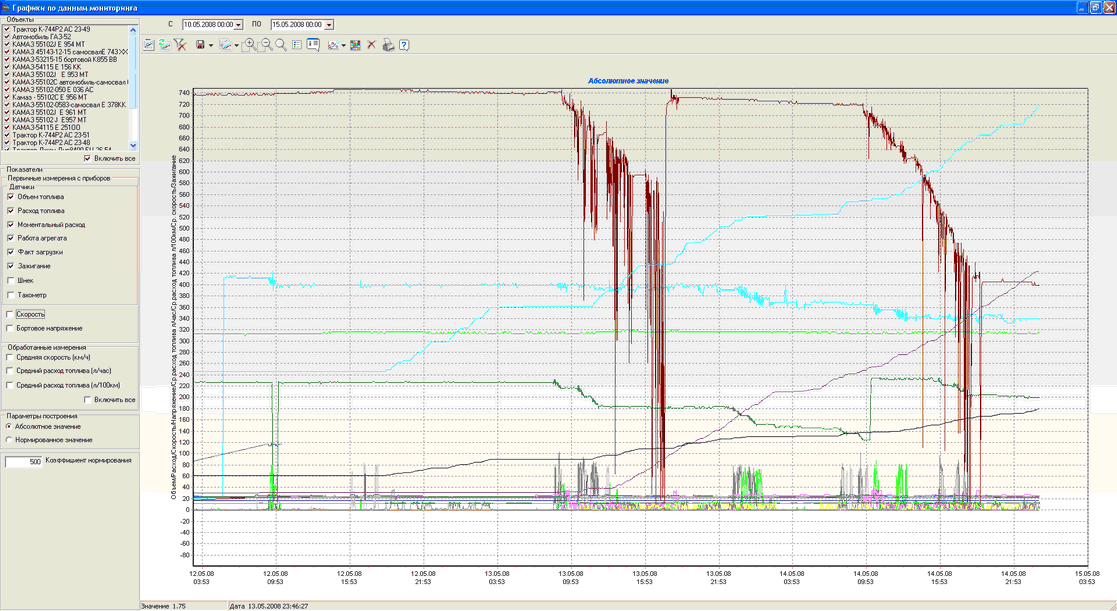1117x611 pixels.
Task: Click the clear filter funnel icon
Action: click(x=180, y=45)
